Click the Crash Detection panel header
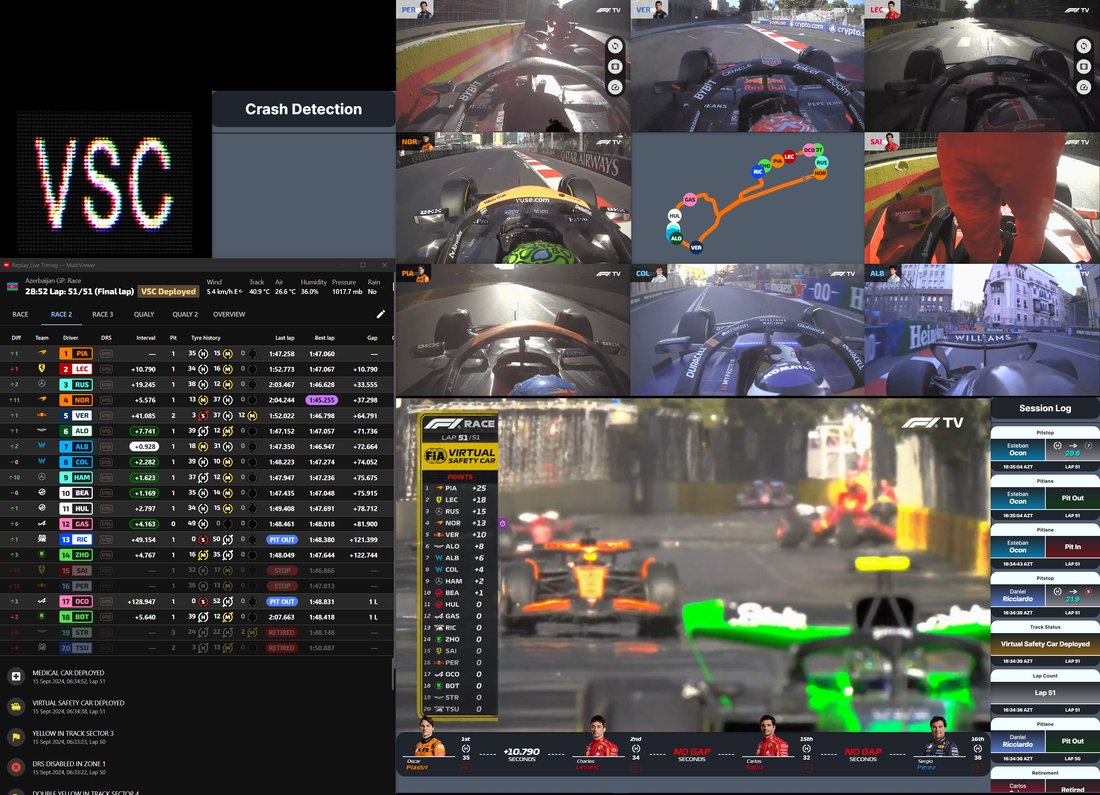 pos(304,109)
